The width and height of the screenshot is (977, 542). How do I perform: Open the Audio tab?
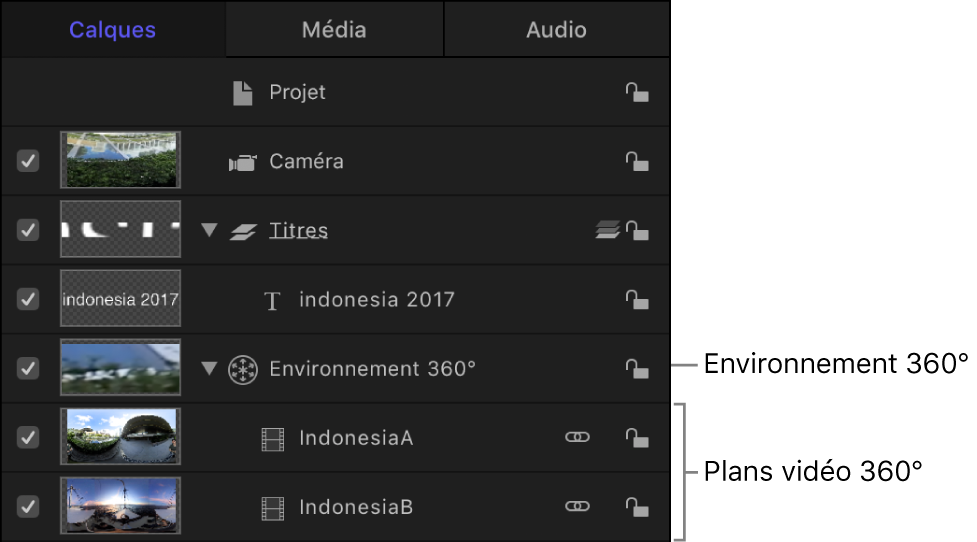click(556, 30)
